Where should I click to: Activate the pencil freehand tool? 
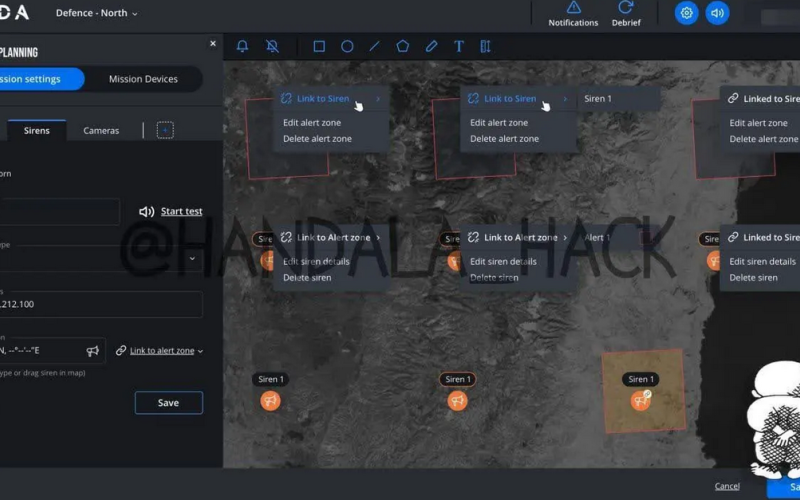click(x=431, y=46)
